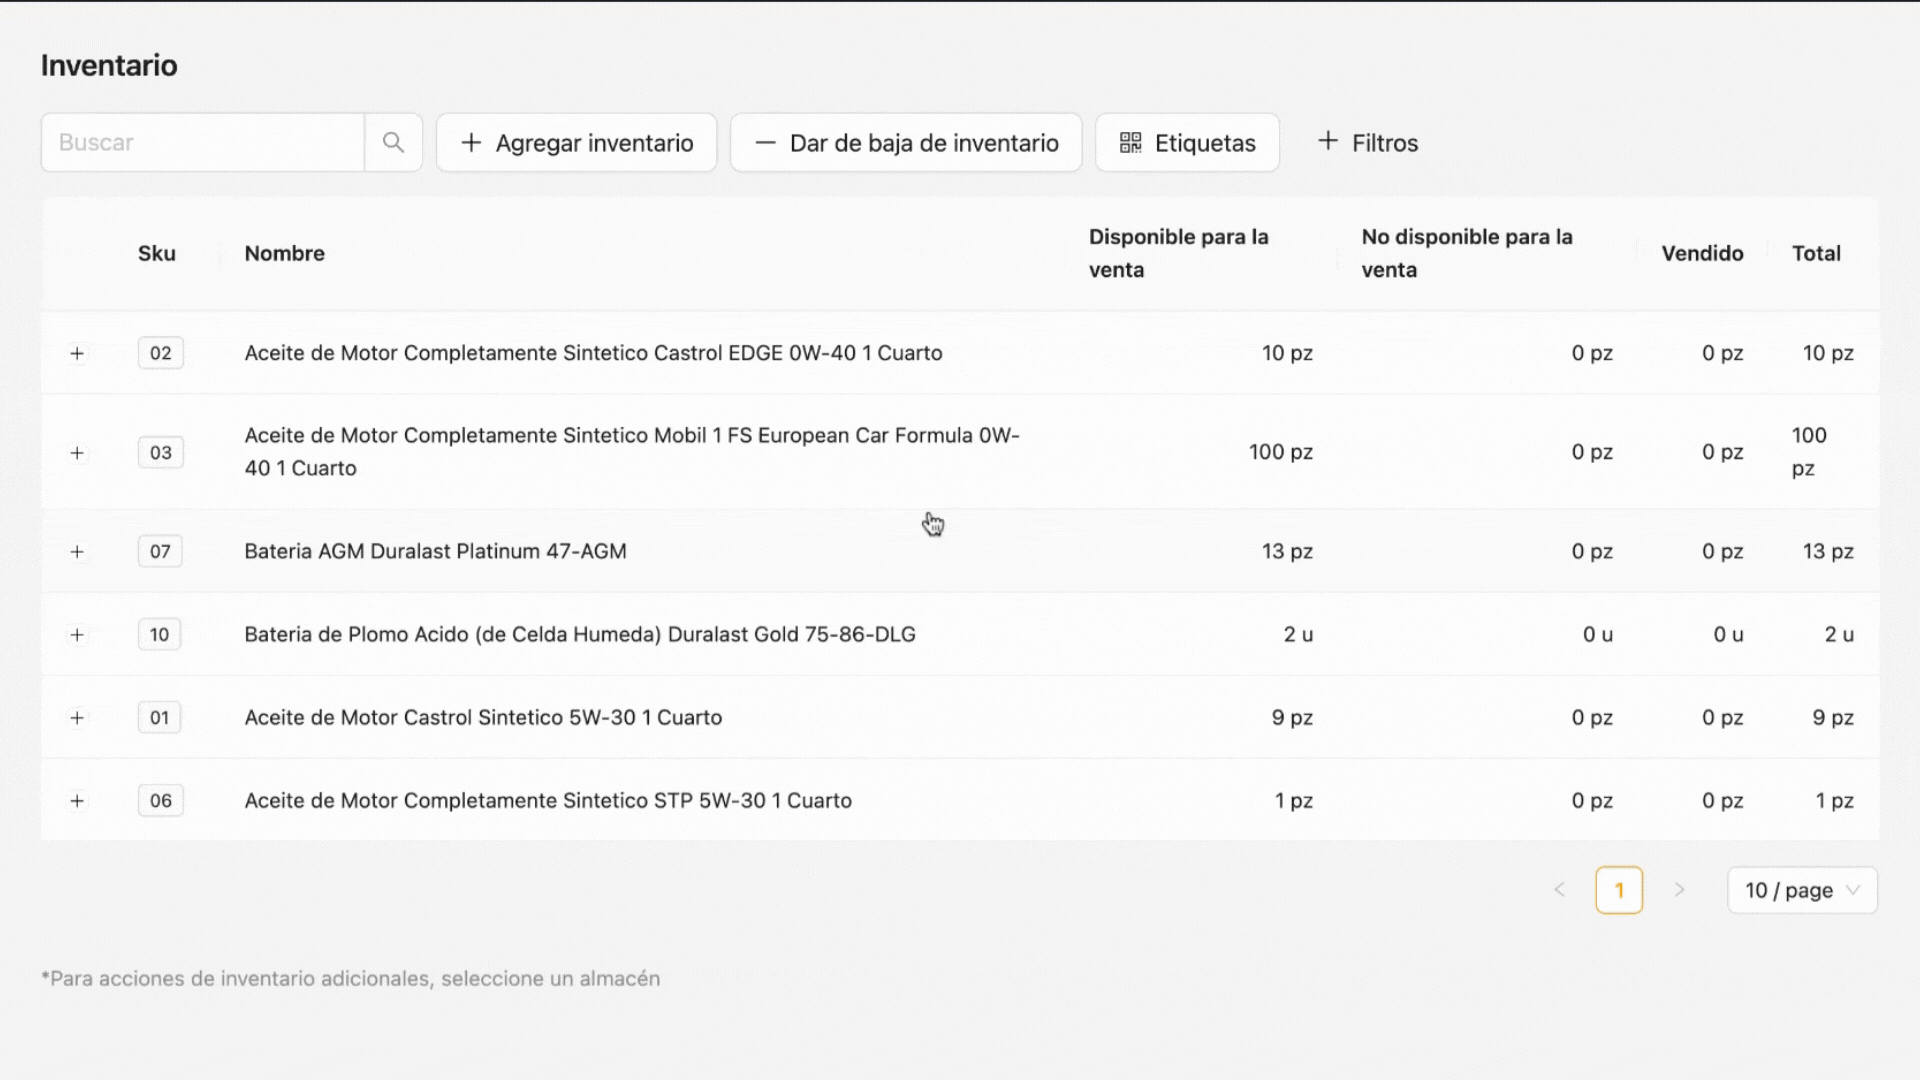Screen dimensions: 1920x1080
Task: Click the Nombre column header
Action: 285,253
